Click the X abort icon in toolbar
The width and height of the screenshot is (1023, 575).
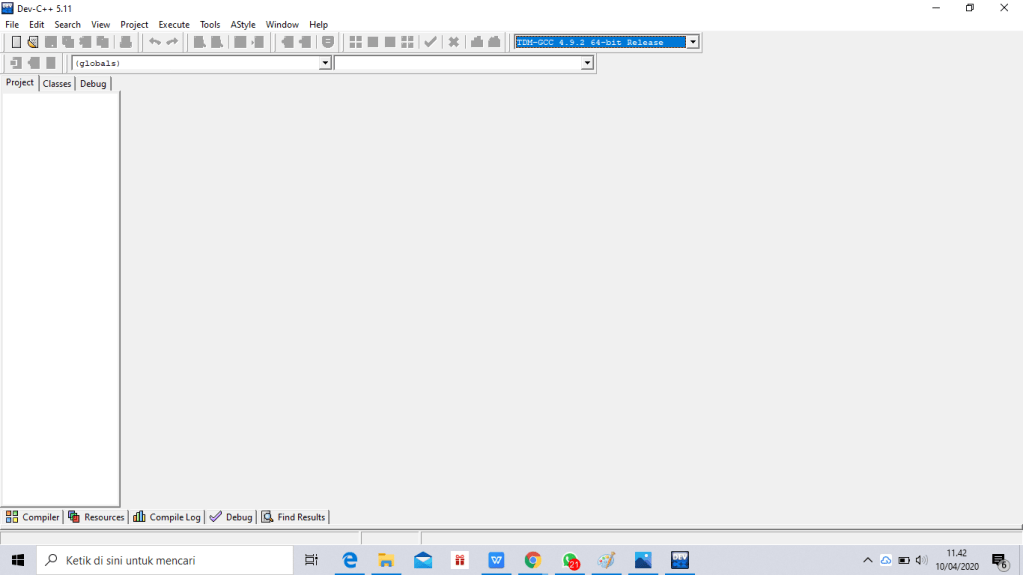click(x=453, y=42)
